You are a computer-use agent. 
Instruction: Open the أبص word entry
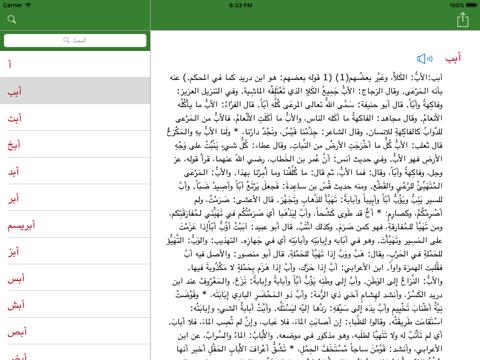75,331
